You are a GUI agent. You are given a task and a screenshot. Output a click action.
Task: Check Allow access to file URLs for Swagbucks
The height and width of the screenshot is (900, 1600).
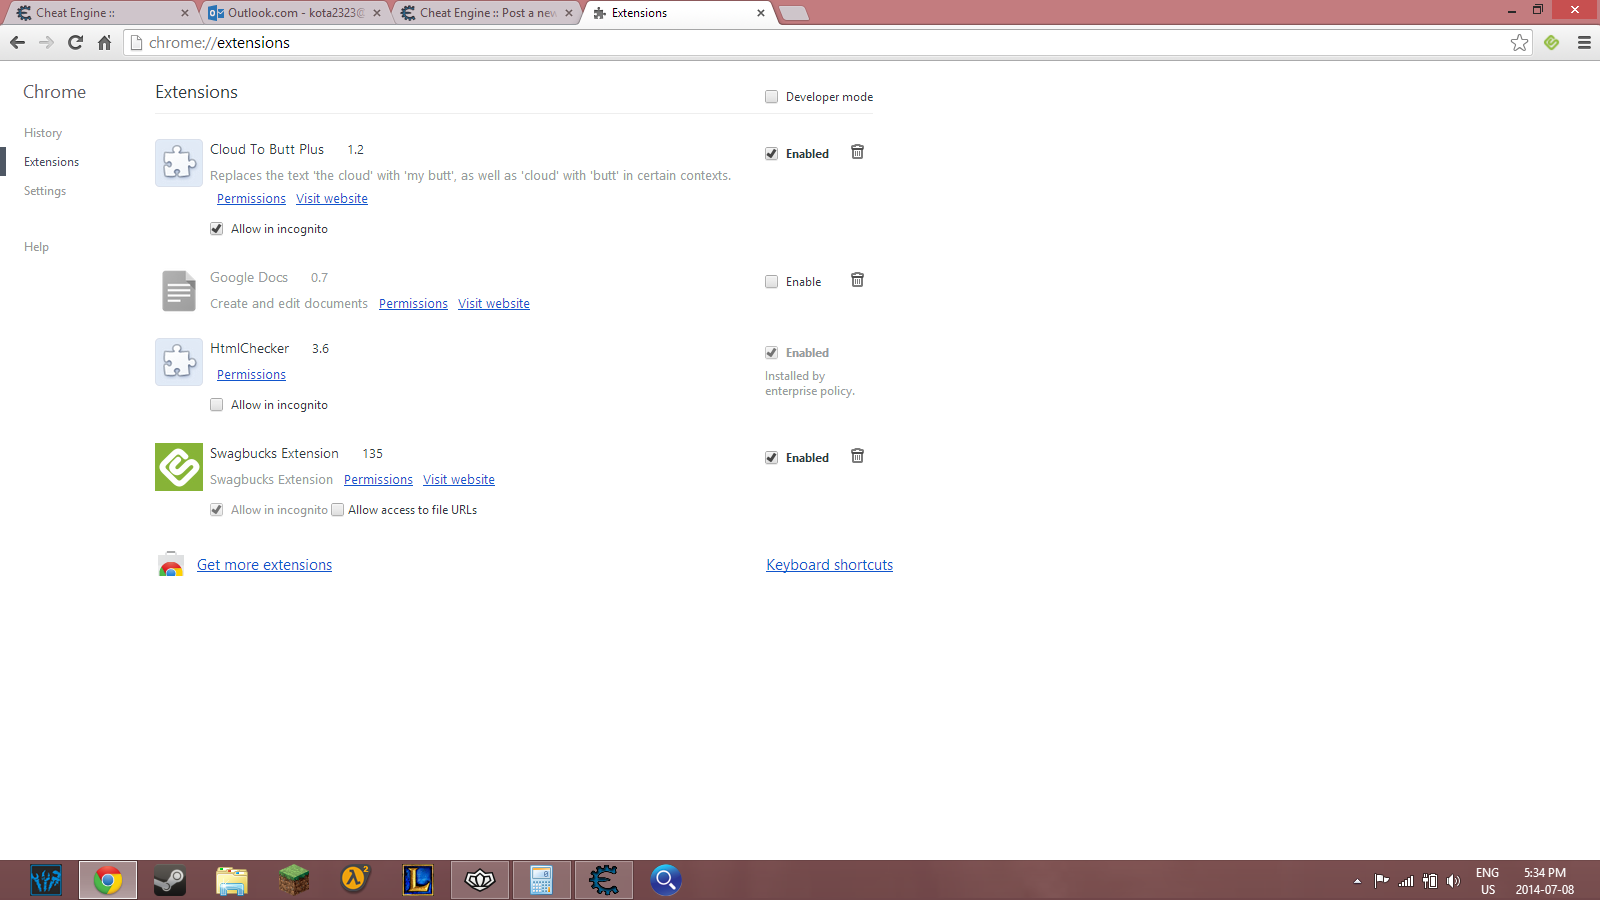338,509
